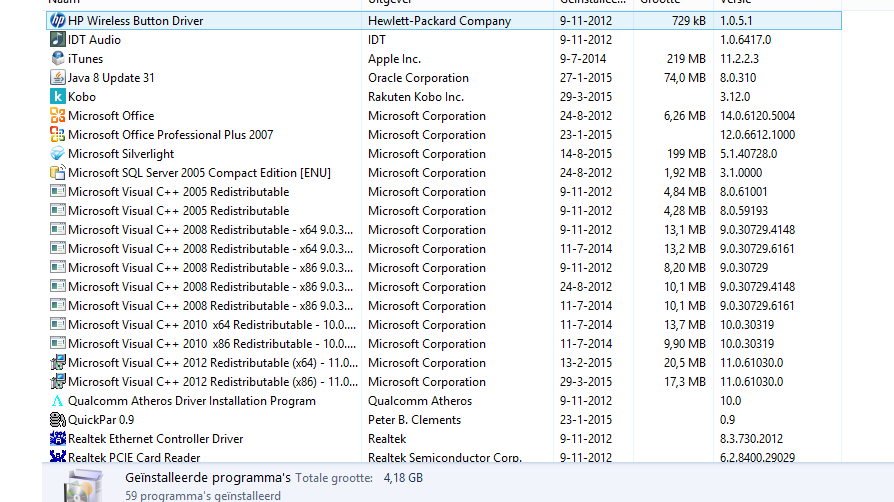Screen dimensions: 894x502
Task: Click the 59 programma's geïnstalleerd text
Action: (203, 496)
